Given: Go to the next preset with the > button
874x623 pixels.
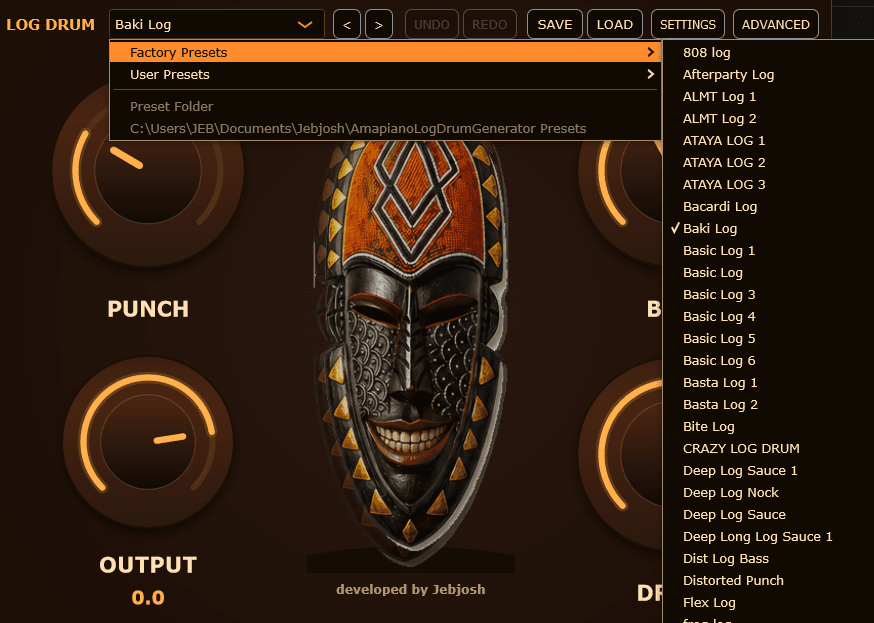Looking at the screenshot, I should pyautogui.click(x=378, y=25).
